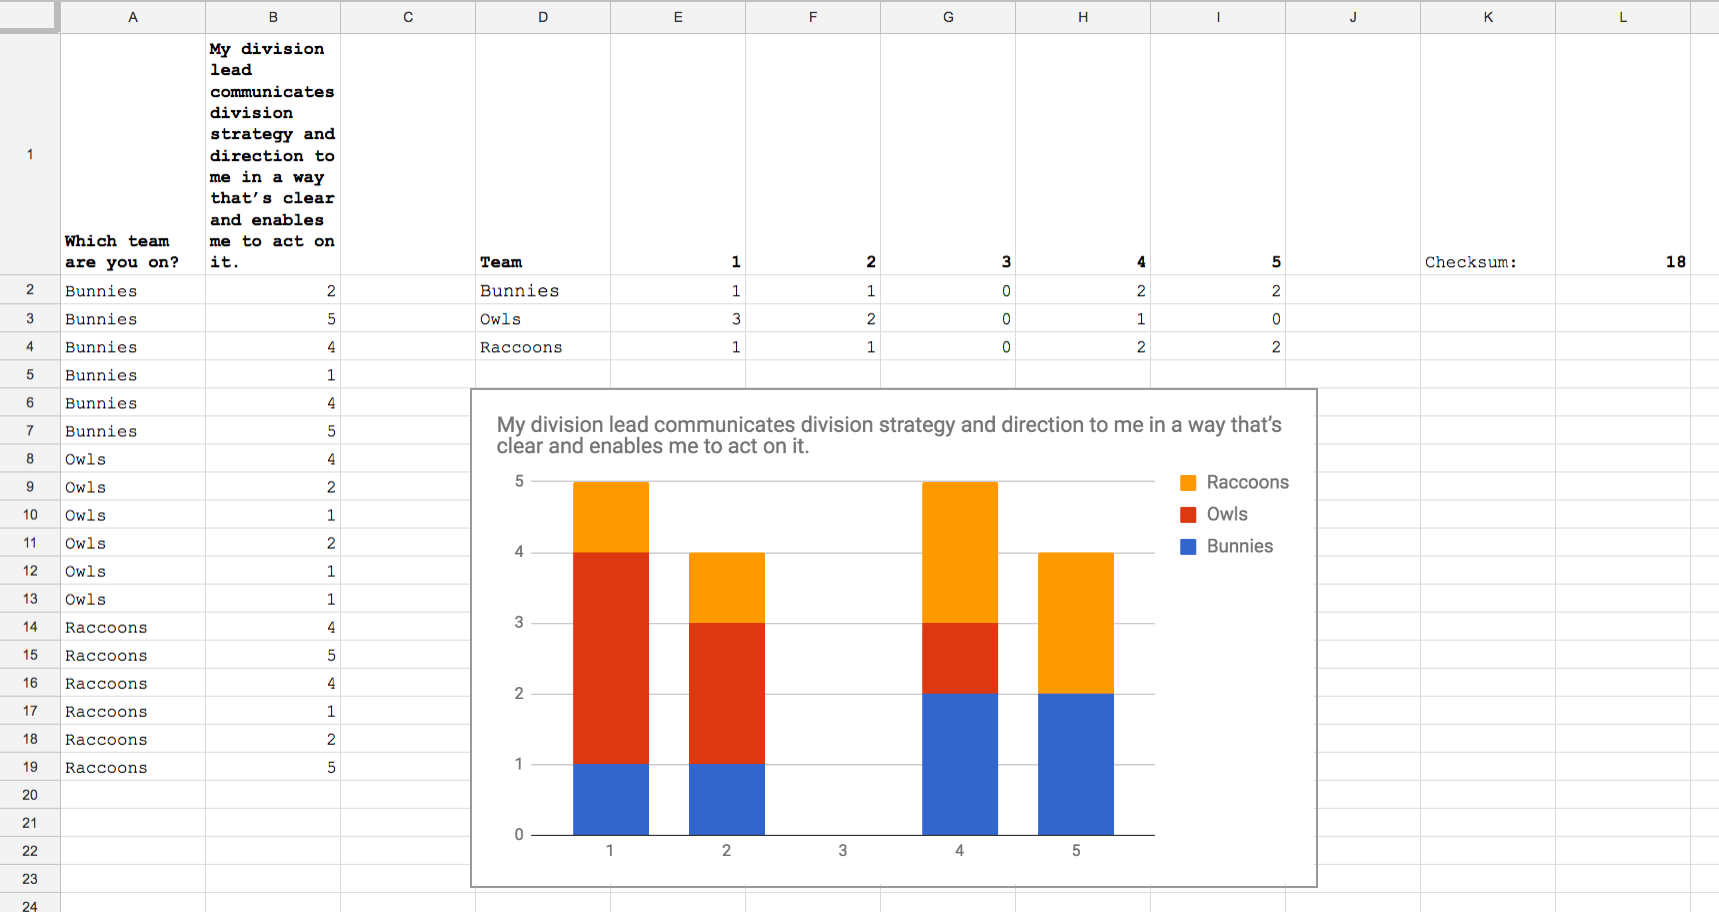The image size is (1719, 912).
Task: Click the blue segment on chart bar 5
Action: (x=1075, y=765)
